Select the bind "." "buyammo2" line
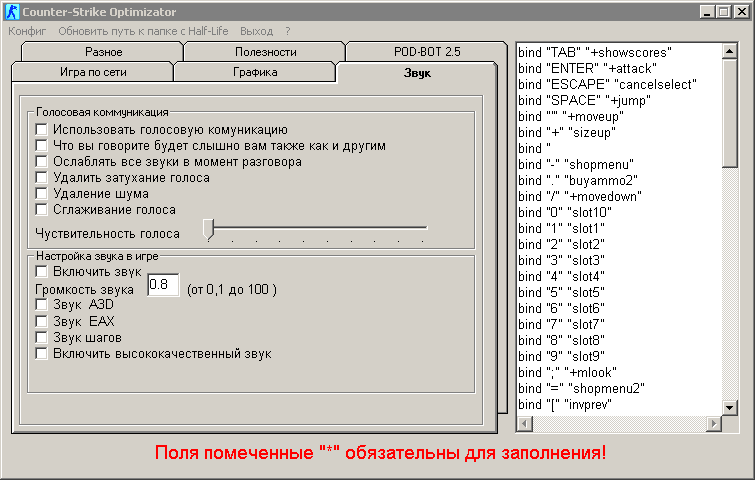 (578, 180)
